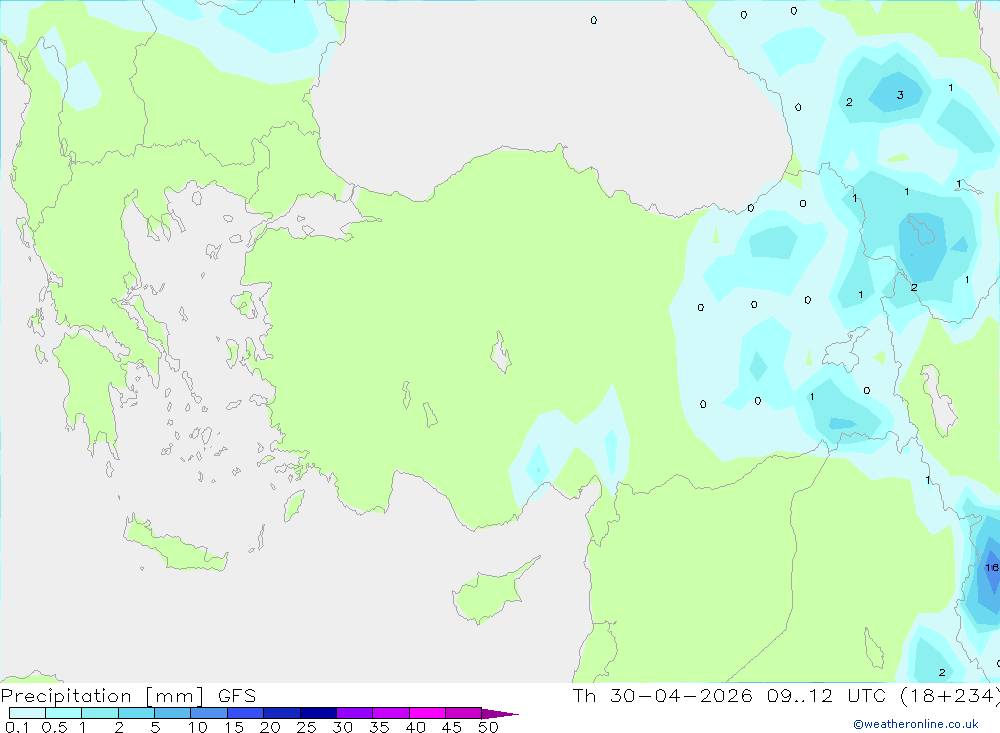Screen dimensions: 1000x733
Task: Click the over-50 mm arrow tip of legend
Action: tap(500, 714)
